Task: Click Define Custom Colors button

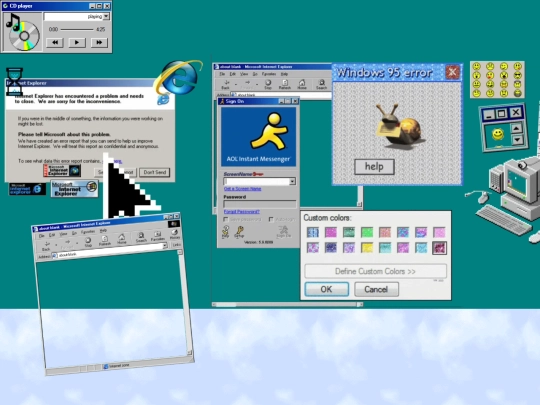Action: [375, 271]
